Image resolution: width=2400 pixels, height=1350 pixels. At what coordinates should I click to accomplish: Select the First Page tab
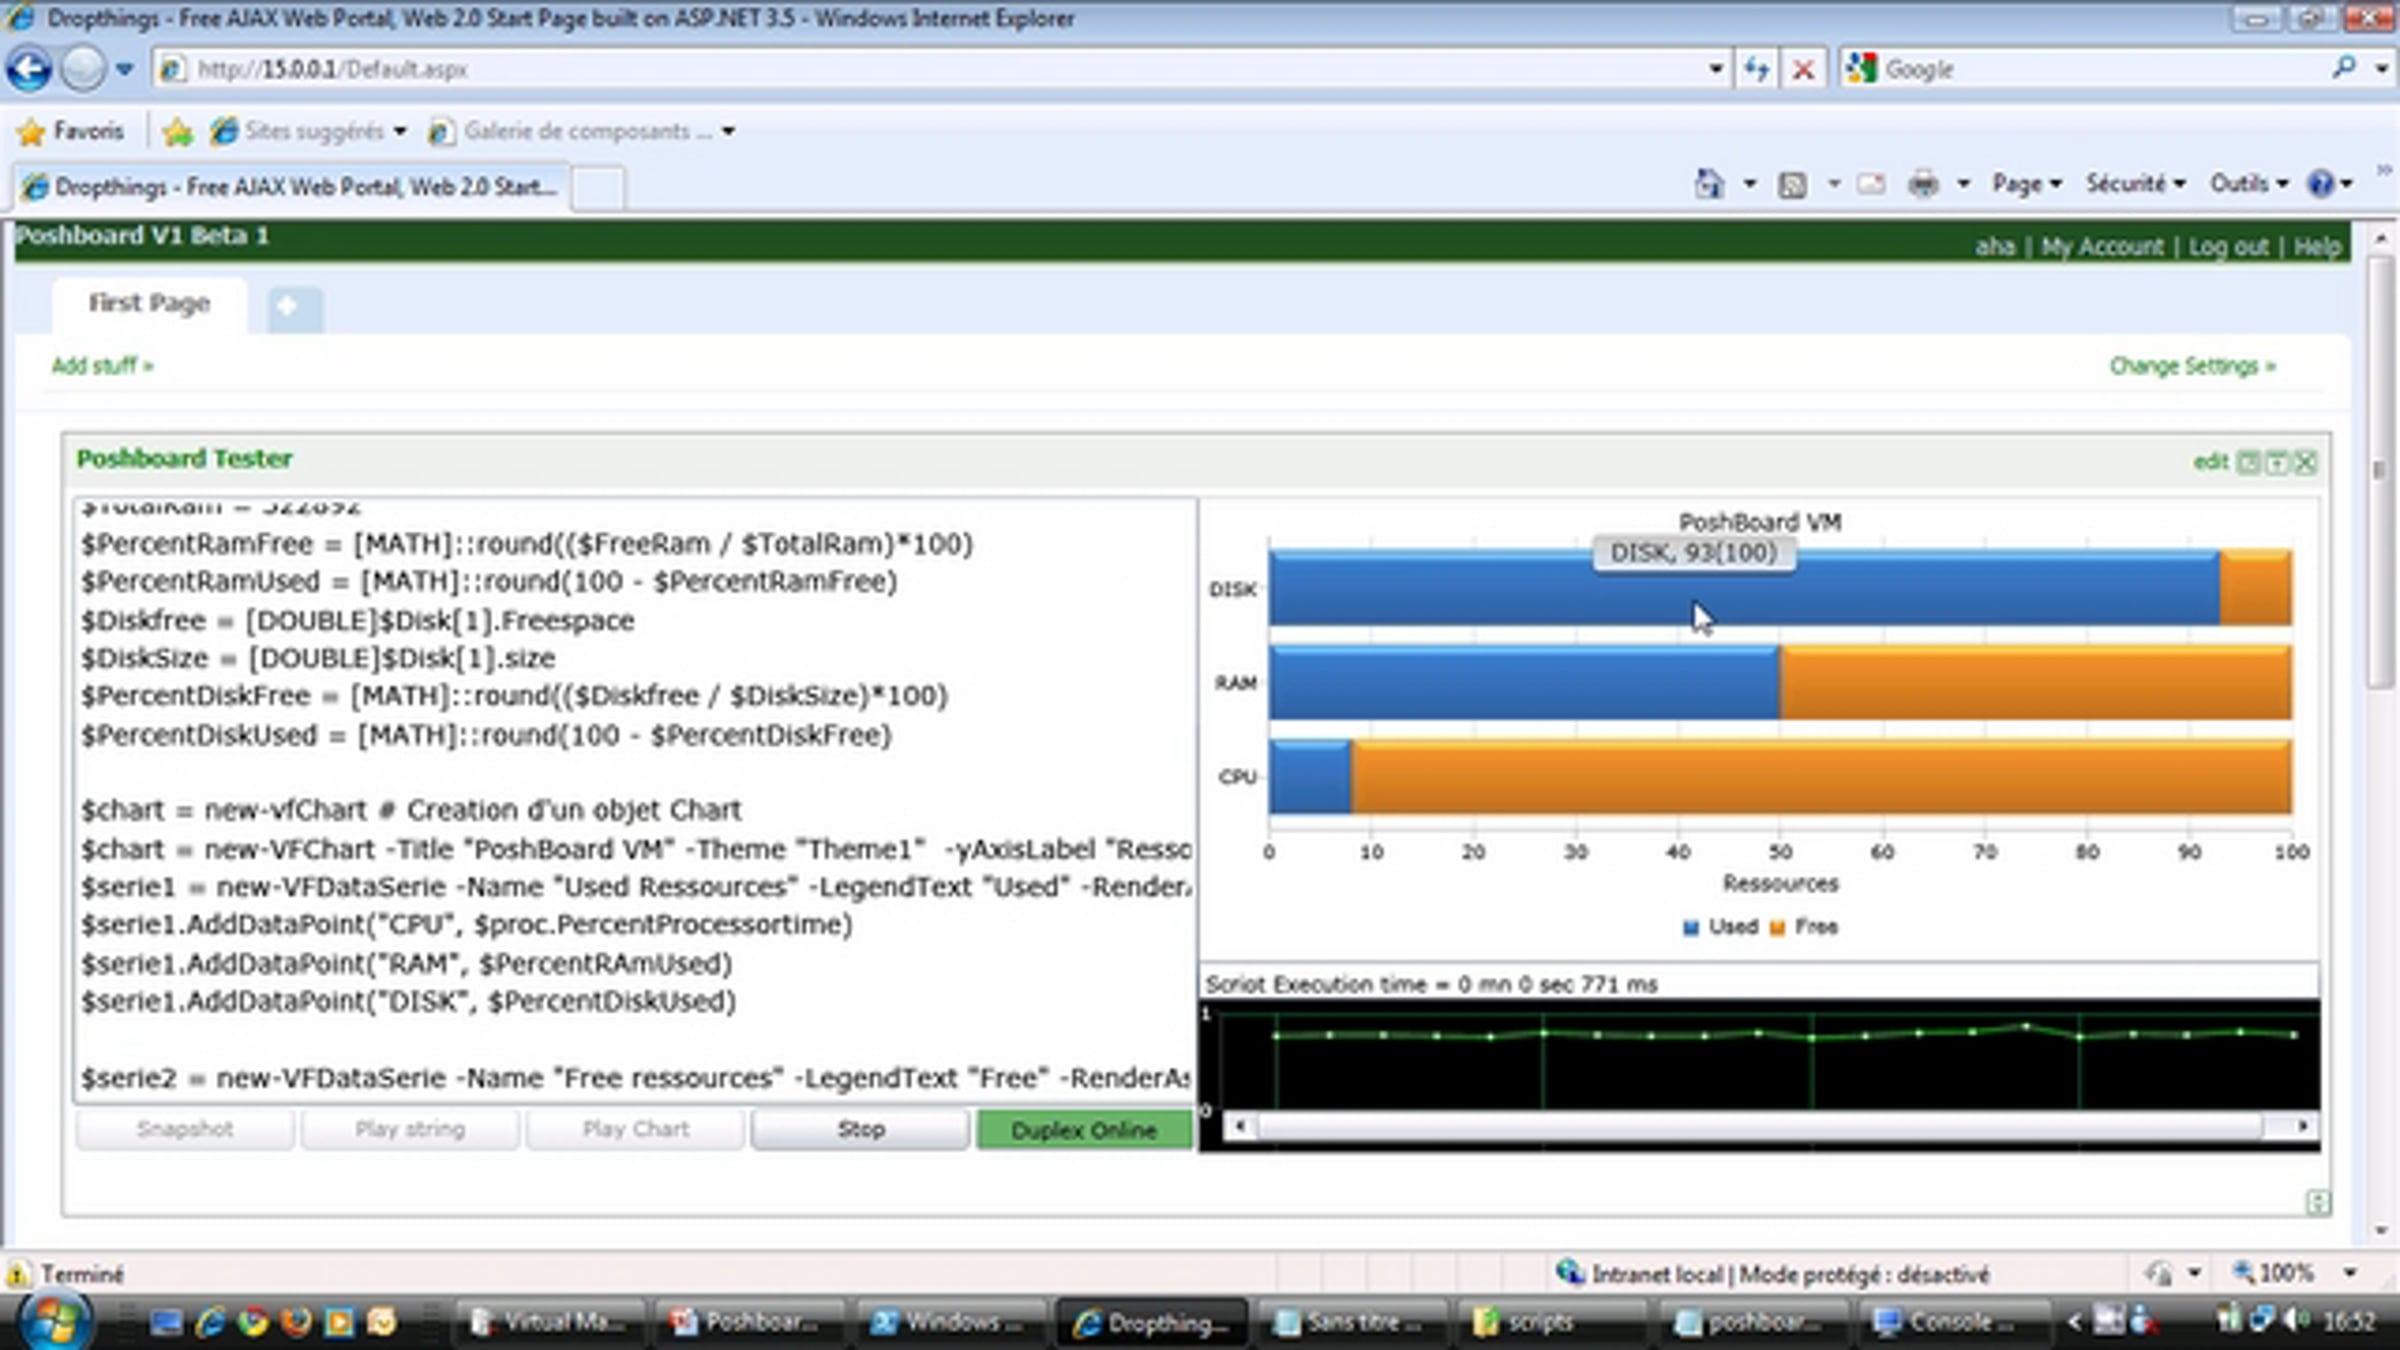tap(149, 304)
